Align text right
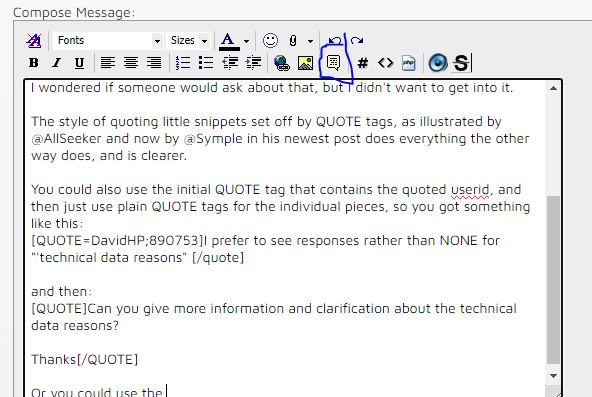The height and width of the screenshot is (397, 592). click(x=154, y=63)
